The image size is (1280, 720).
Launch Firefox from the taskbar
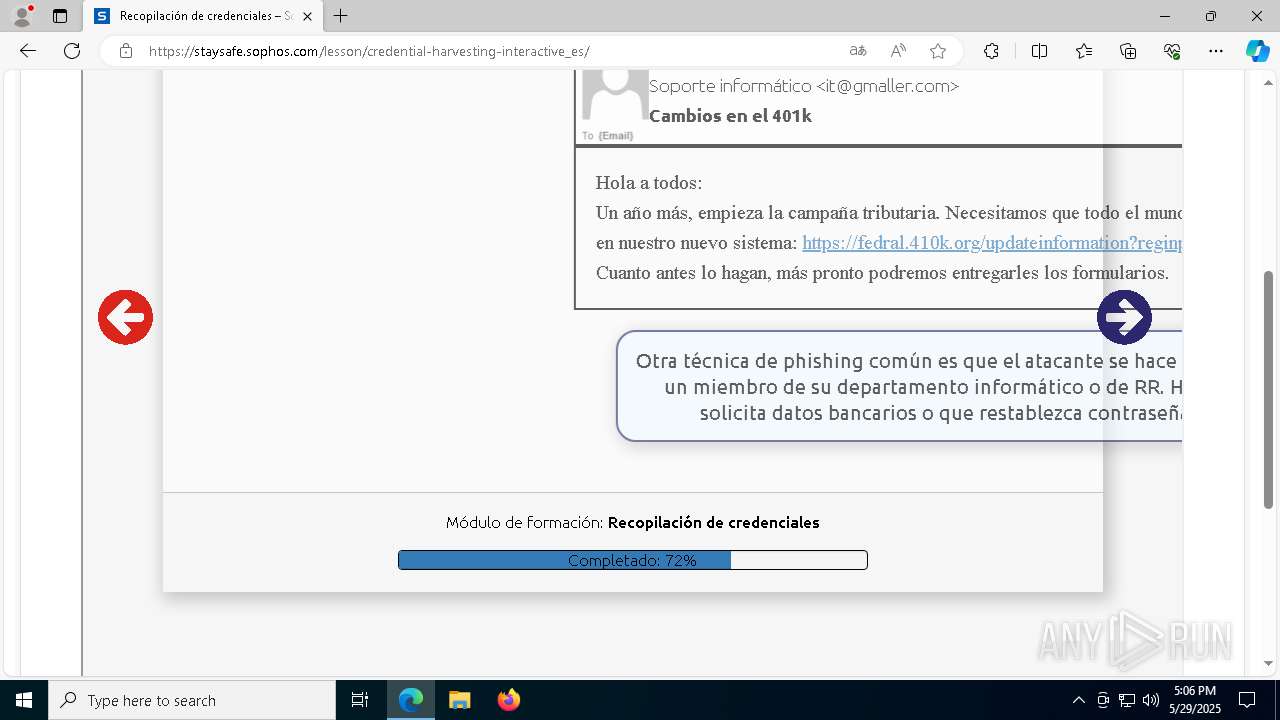(509, 700)
